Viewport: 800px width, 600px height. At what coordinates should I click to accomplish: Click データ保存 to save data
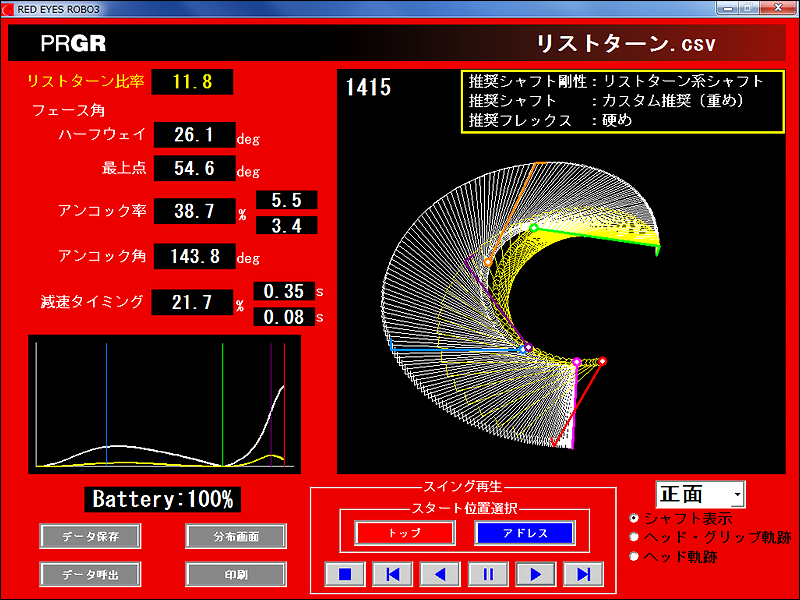[x=89, y=536]
